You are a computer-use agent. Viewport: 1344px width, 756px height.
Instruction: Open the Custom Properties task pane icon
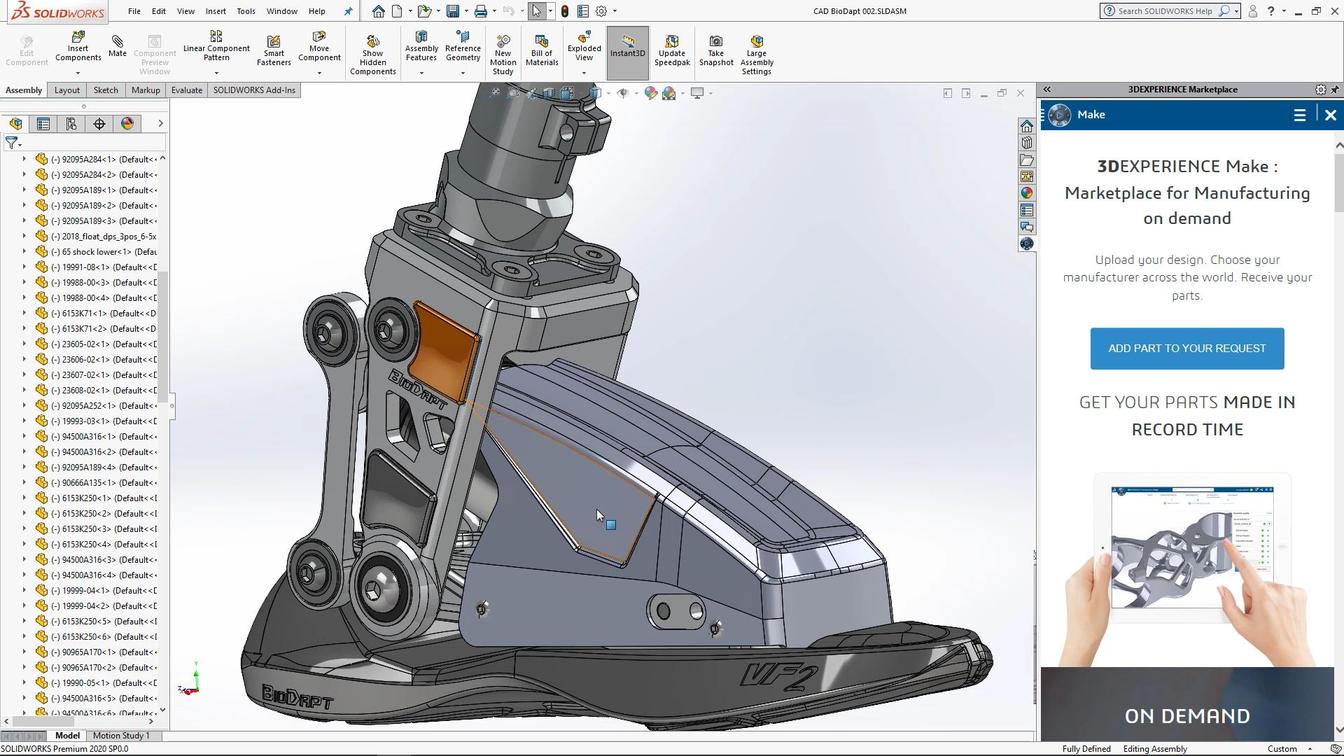[1027, 210]
